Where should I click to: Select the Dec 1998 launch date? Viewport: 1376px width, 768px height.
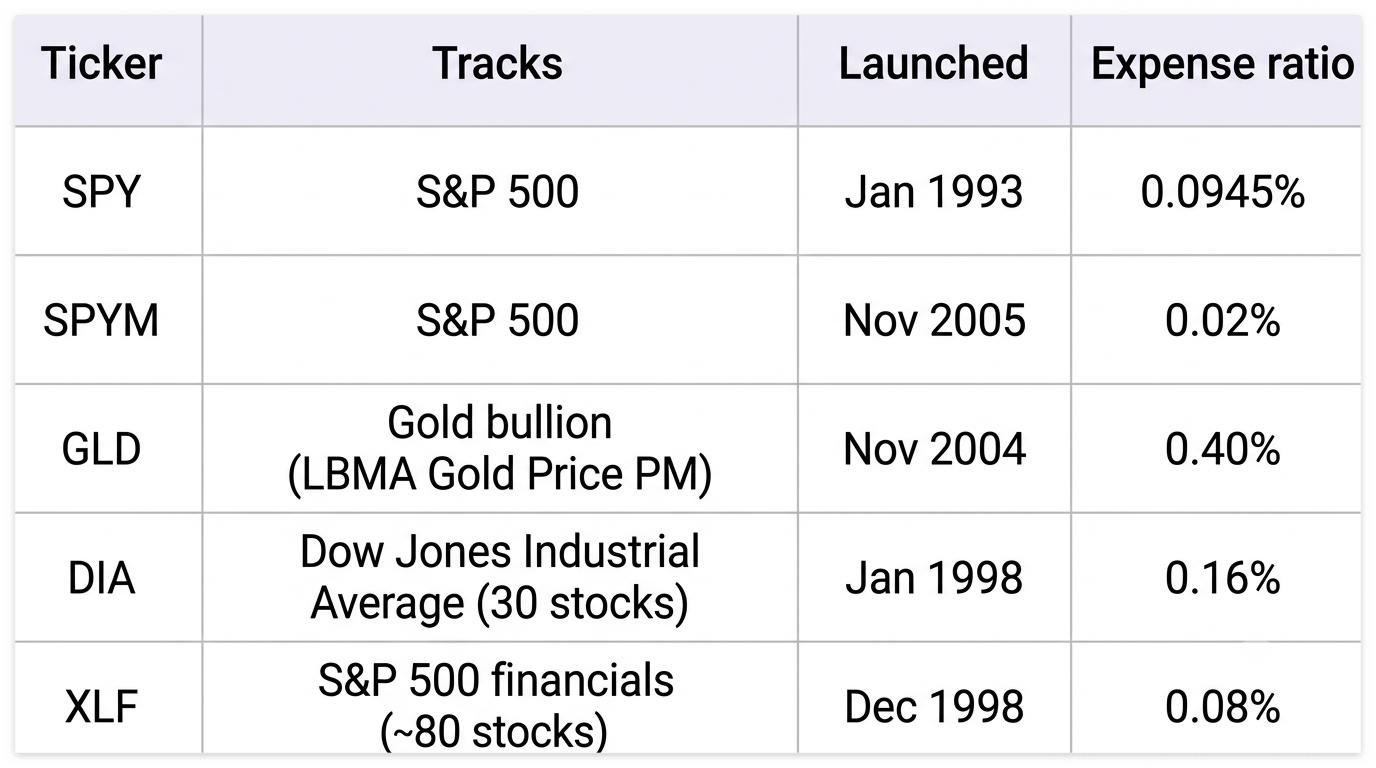(x=934, y=707)
